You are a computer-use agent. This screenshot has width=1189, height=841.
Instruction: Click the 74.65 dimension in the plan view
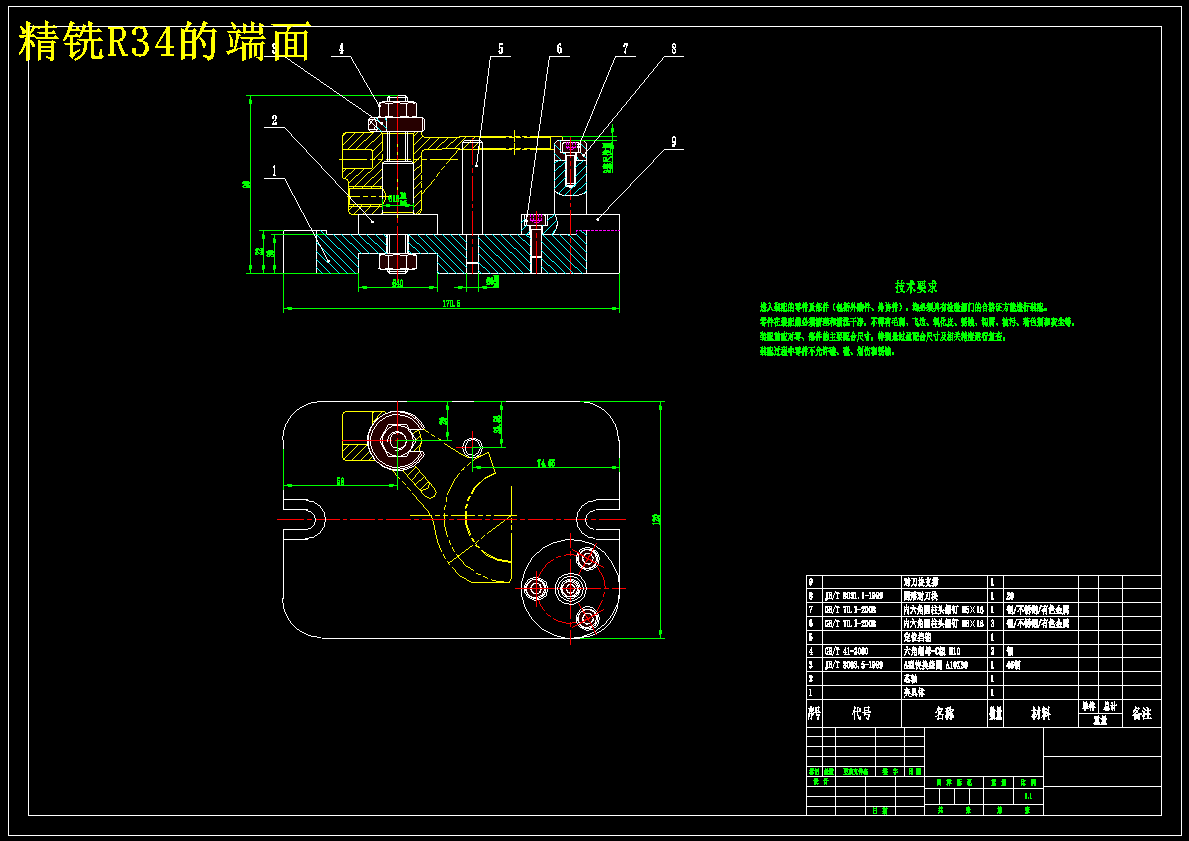[546, 463]
